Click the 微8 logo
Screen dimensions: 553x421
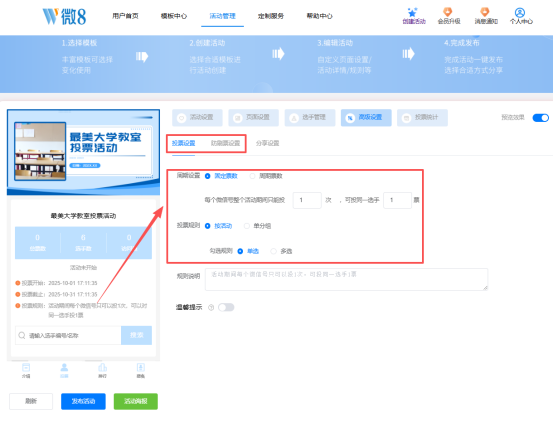pos(64,17)
